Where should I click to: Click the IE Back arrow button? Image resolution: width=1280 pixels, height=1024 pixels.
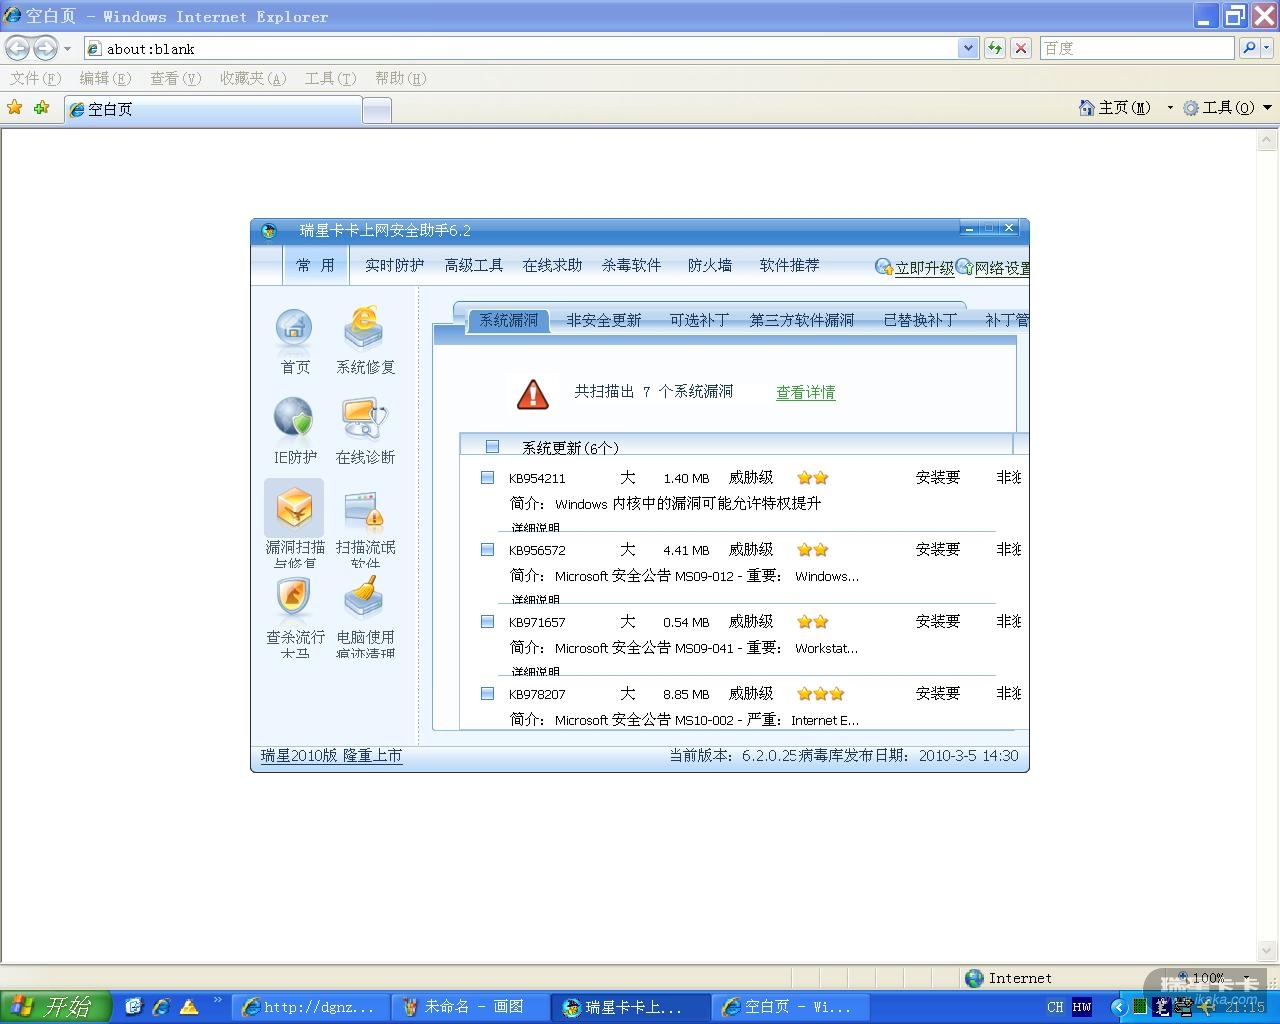(x=18, y=48)
